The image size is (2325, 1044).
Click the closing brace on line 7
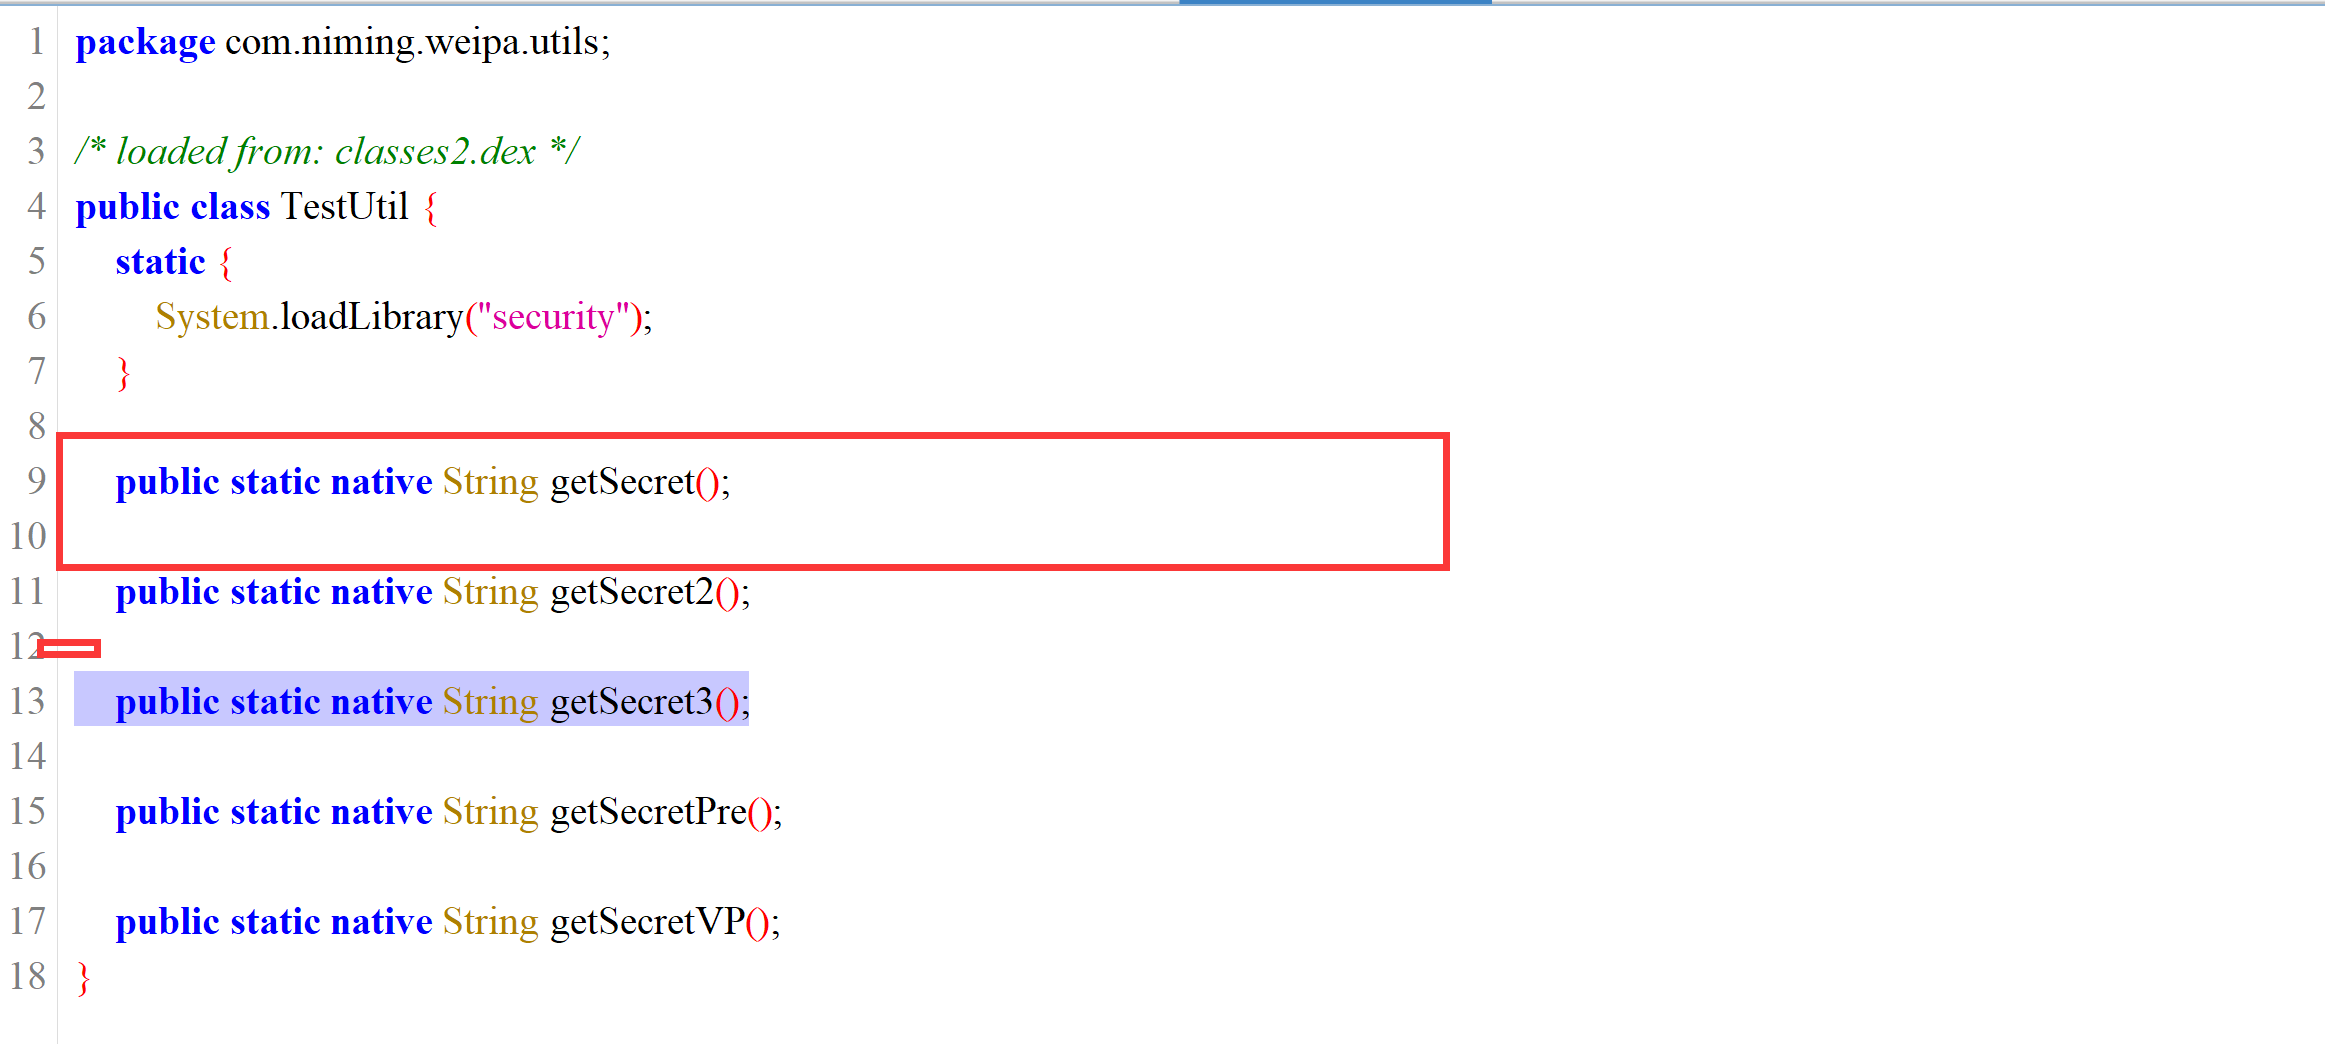(124, 373)
